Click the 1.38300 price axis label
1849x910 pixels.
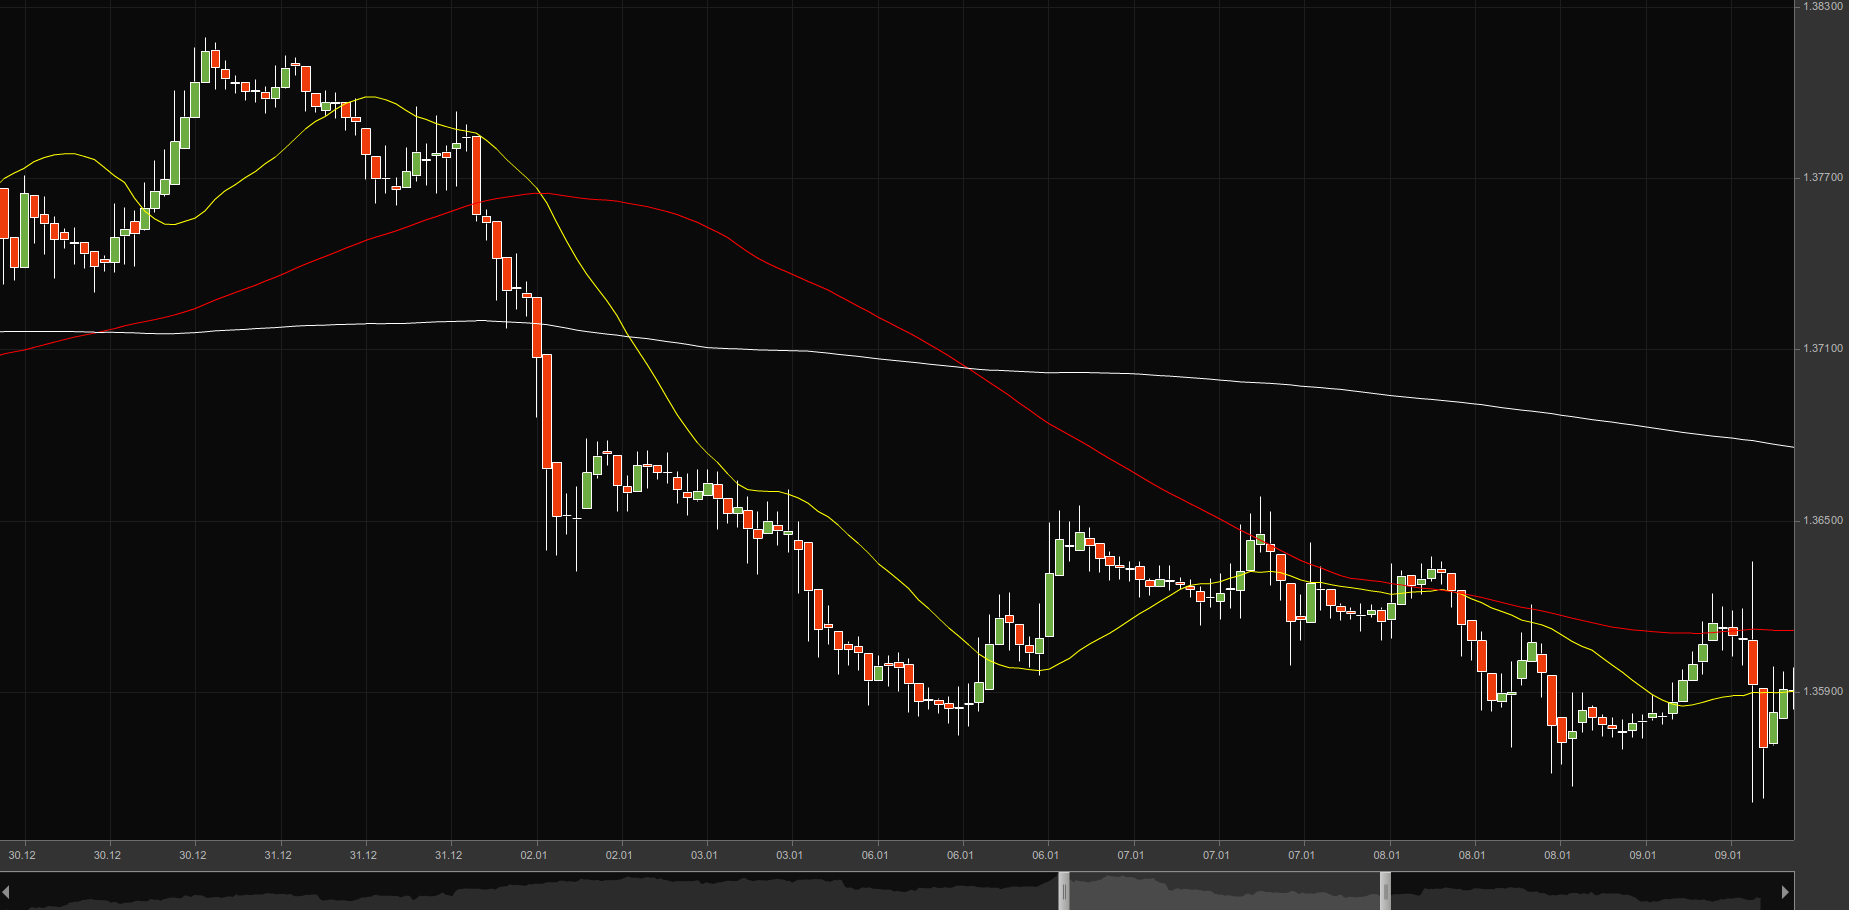point(1822,7)
